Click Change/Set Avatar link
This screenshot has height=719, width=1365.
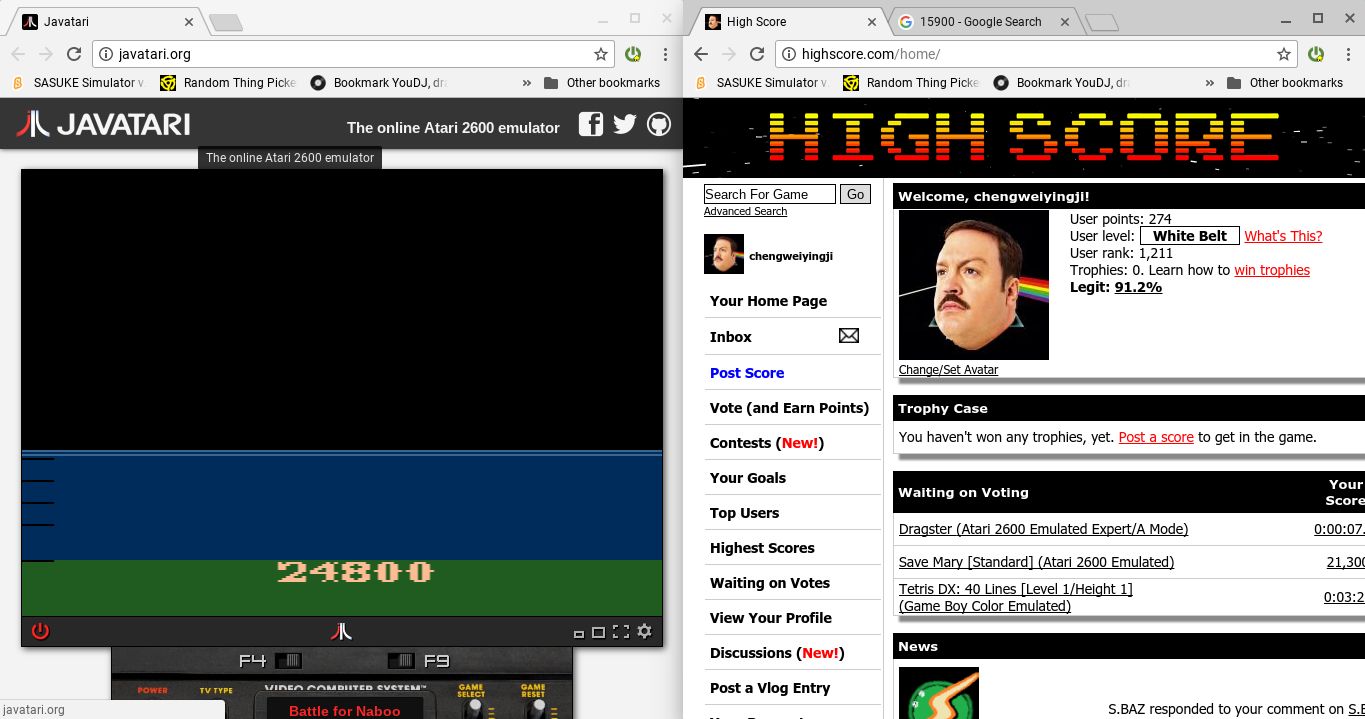(948, 370)
